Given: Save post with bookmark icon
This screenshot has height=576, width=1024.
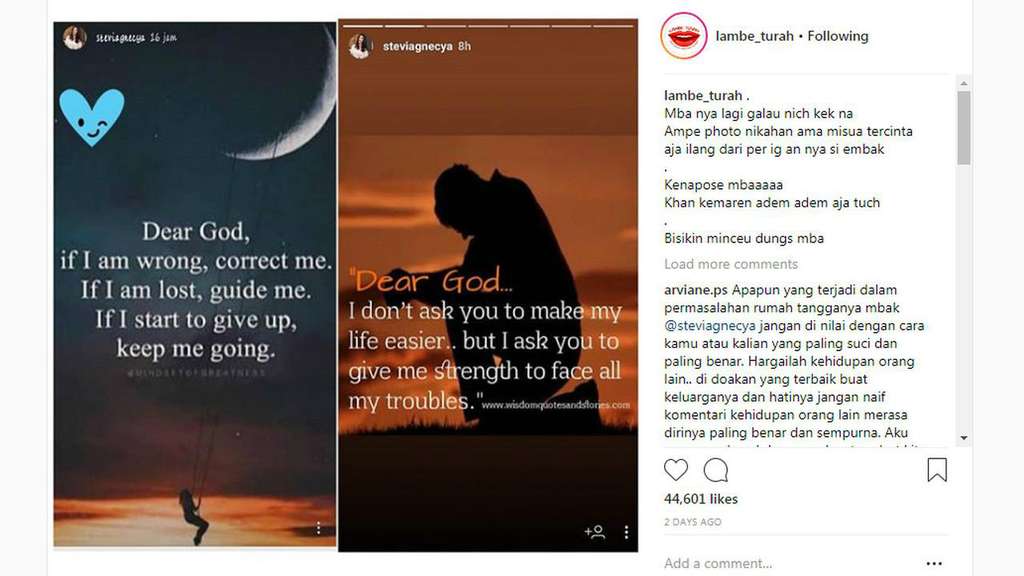Looking at the screenshot, I should click(x=937, y=470).
